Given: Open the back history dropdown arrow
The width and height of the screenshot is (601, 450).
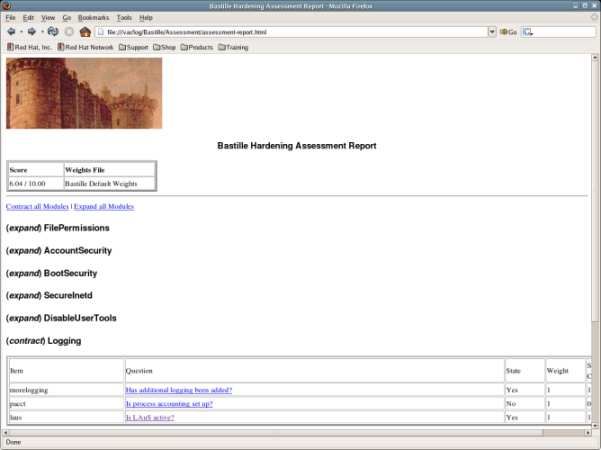Looking at the screenshot, I should click(21, 32).
